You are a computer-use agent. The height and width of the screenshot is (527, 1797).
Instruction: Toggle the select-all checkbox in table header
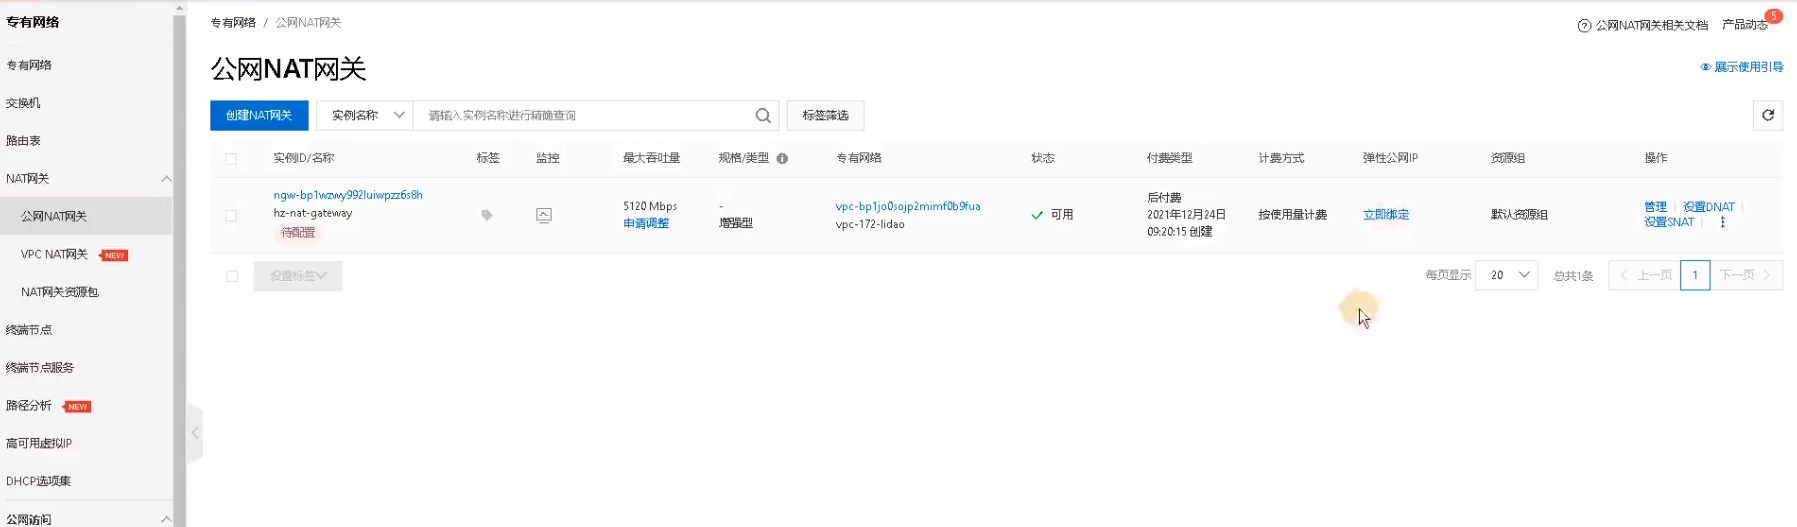click(x=231, y=159)
